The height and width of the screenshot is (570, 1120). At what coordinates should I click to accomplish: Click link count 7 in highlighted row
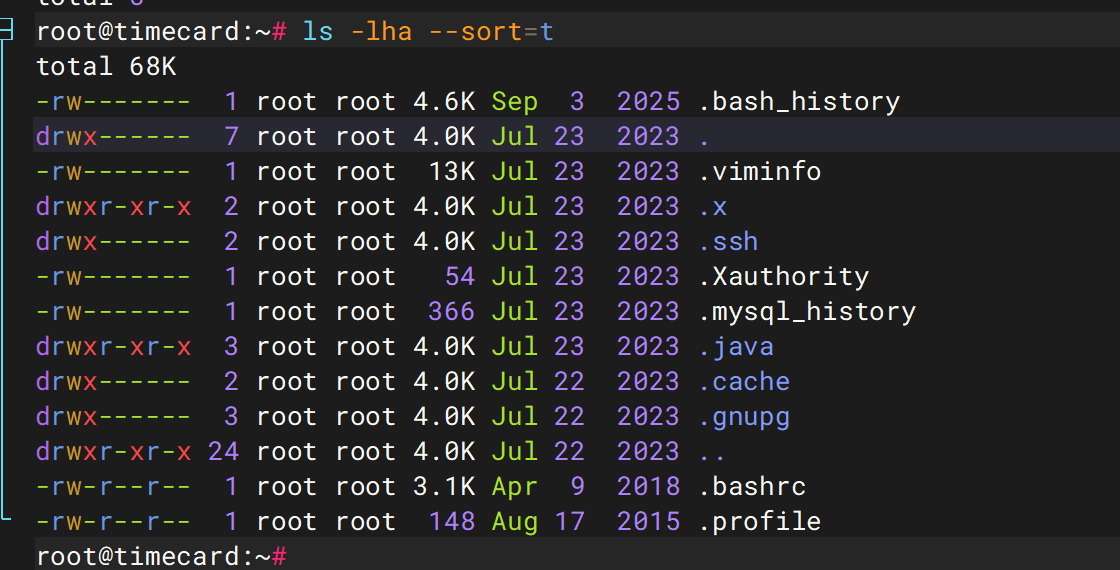click(x=231, y=136)
